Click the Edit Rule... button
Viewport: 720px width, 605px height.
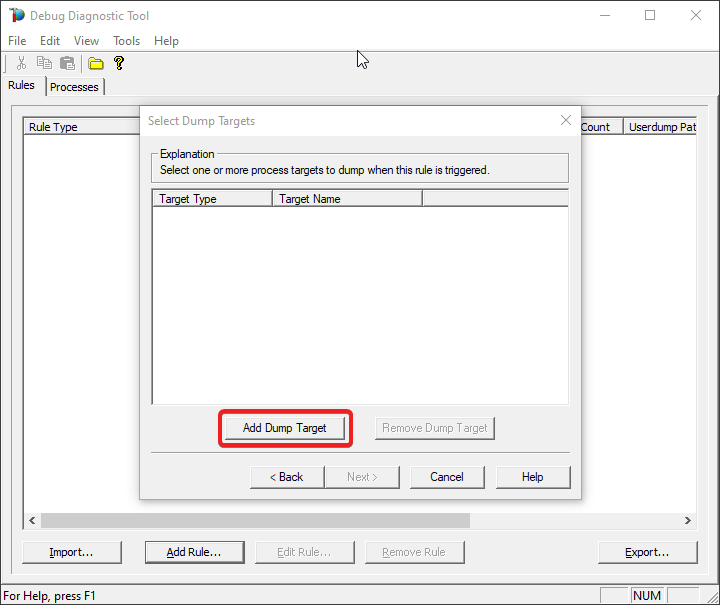[304, 552]
